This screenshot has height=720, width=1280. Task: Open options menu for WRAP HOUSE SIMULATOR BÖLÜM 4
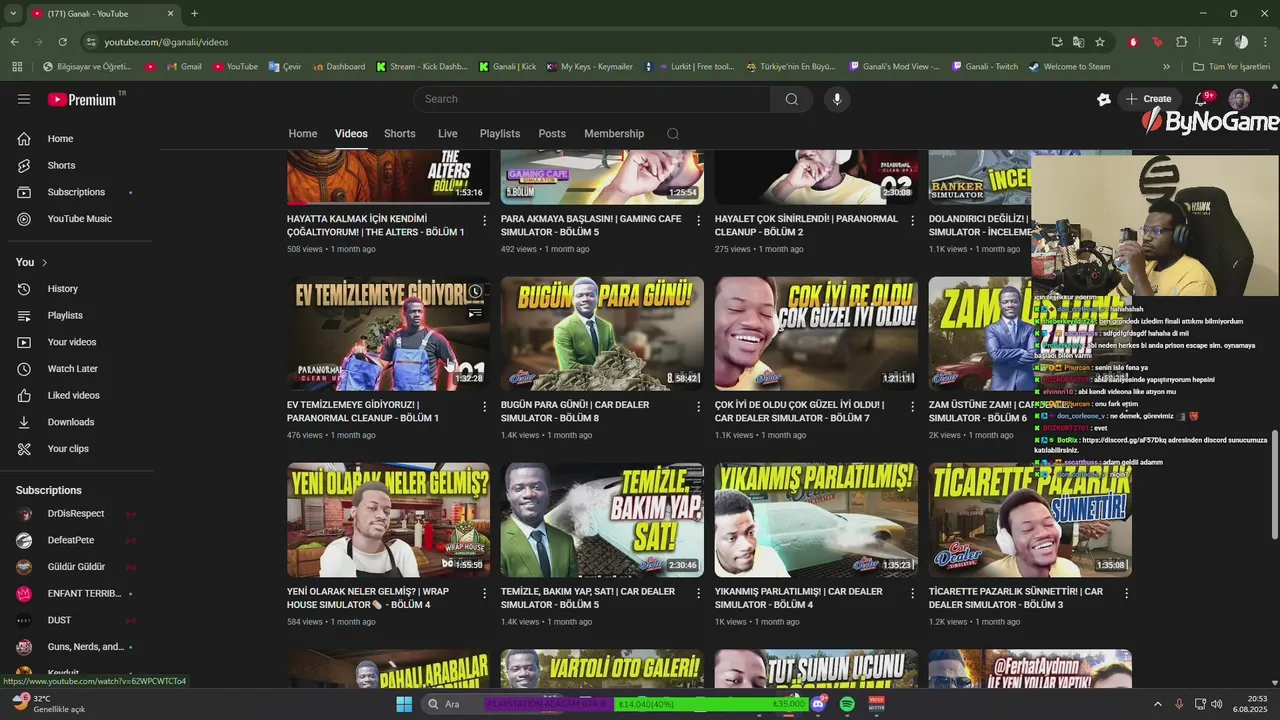(485, 593)
